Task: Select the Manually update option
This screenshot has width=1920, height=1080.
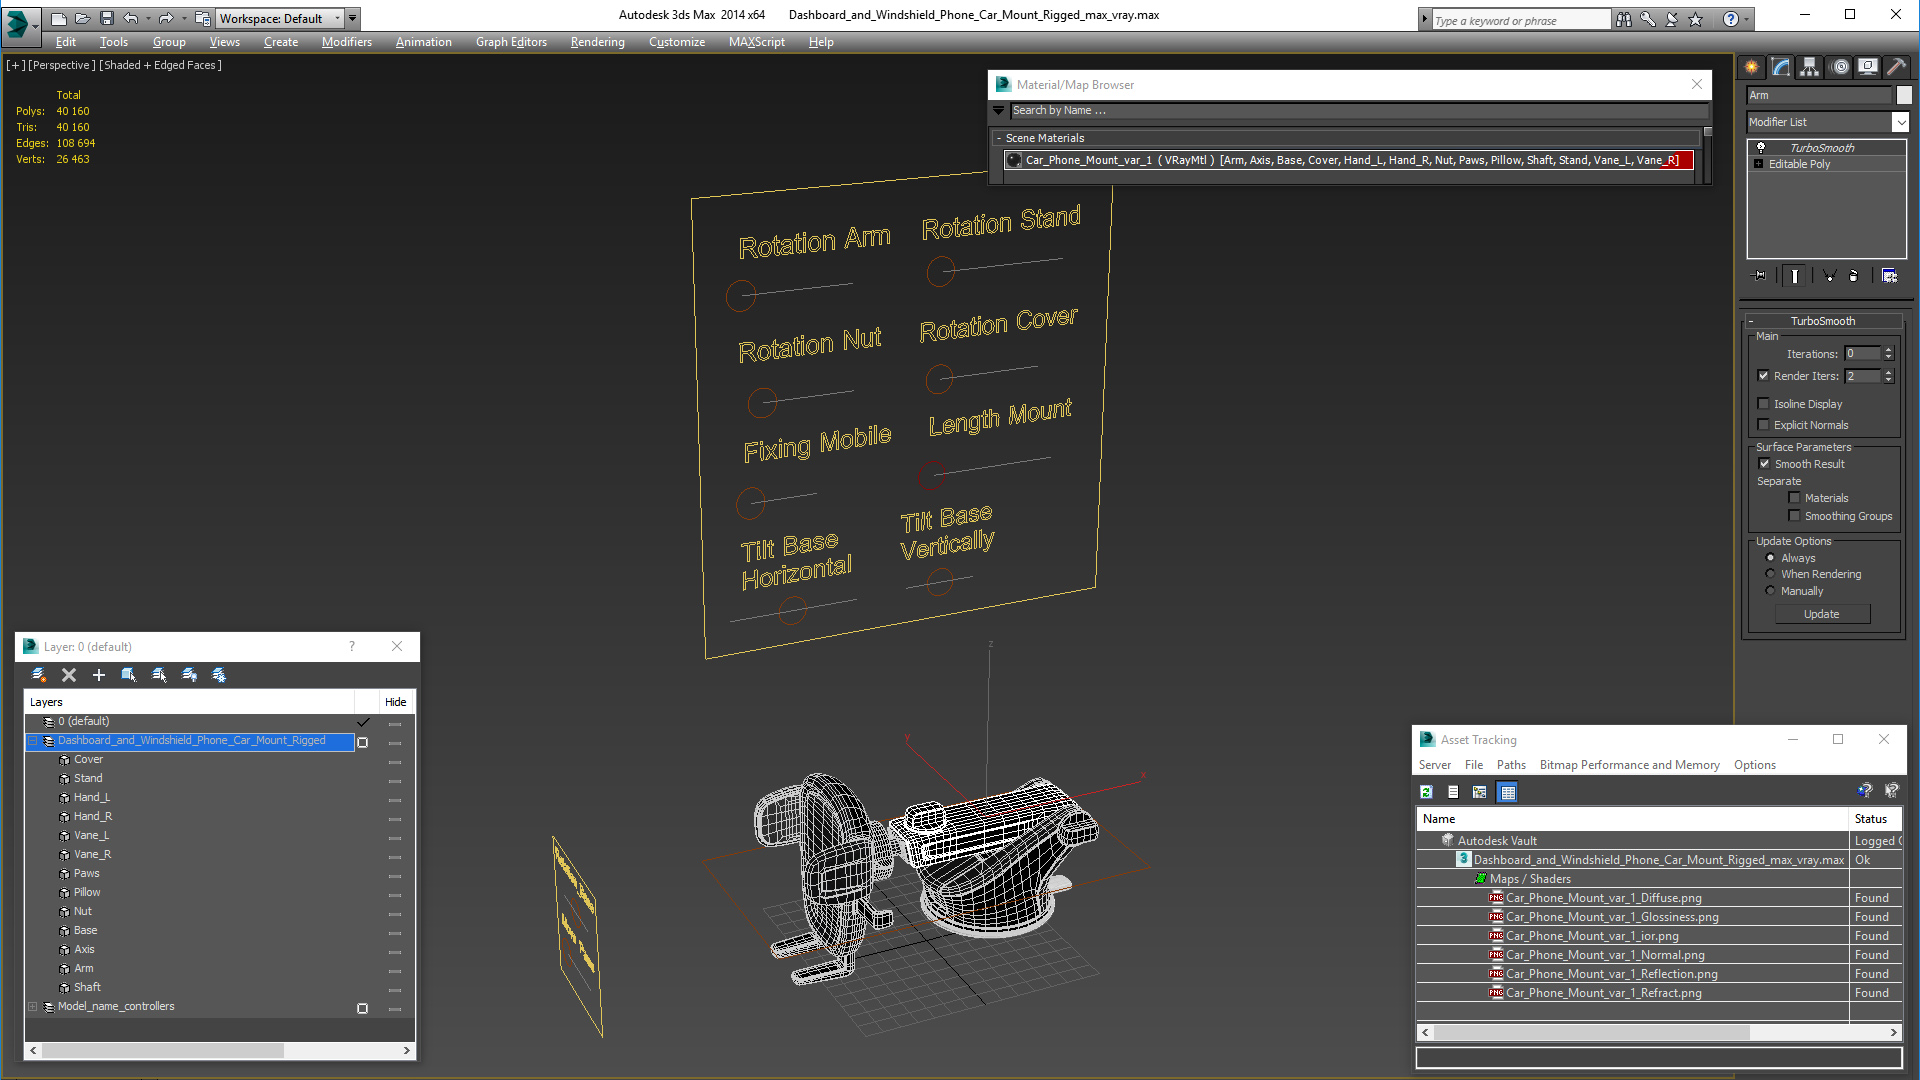Action: click(1771, 591)
